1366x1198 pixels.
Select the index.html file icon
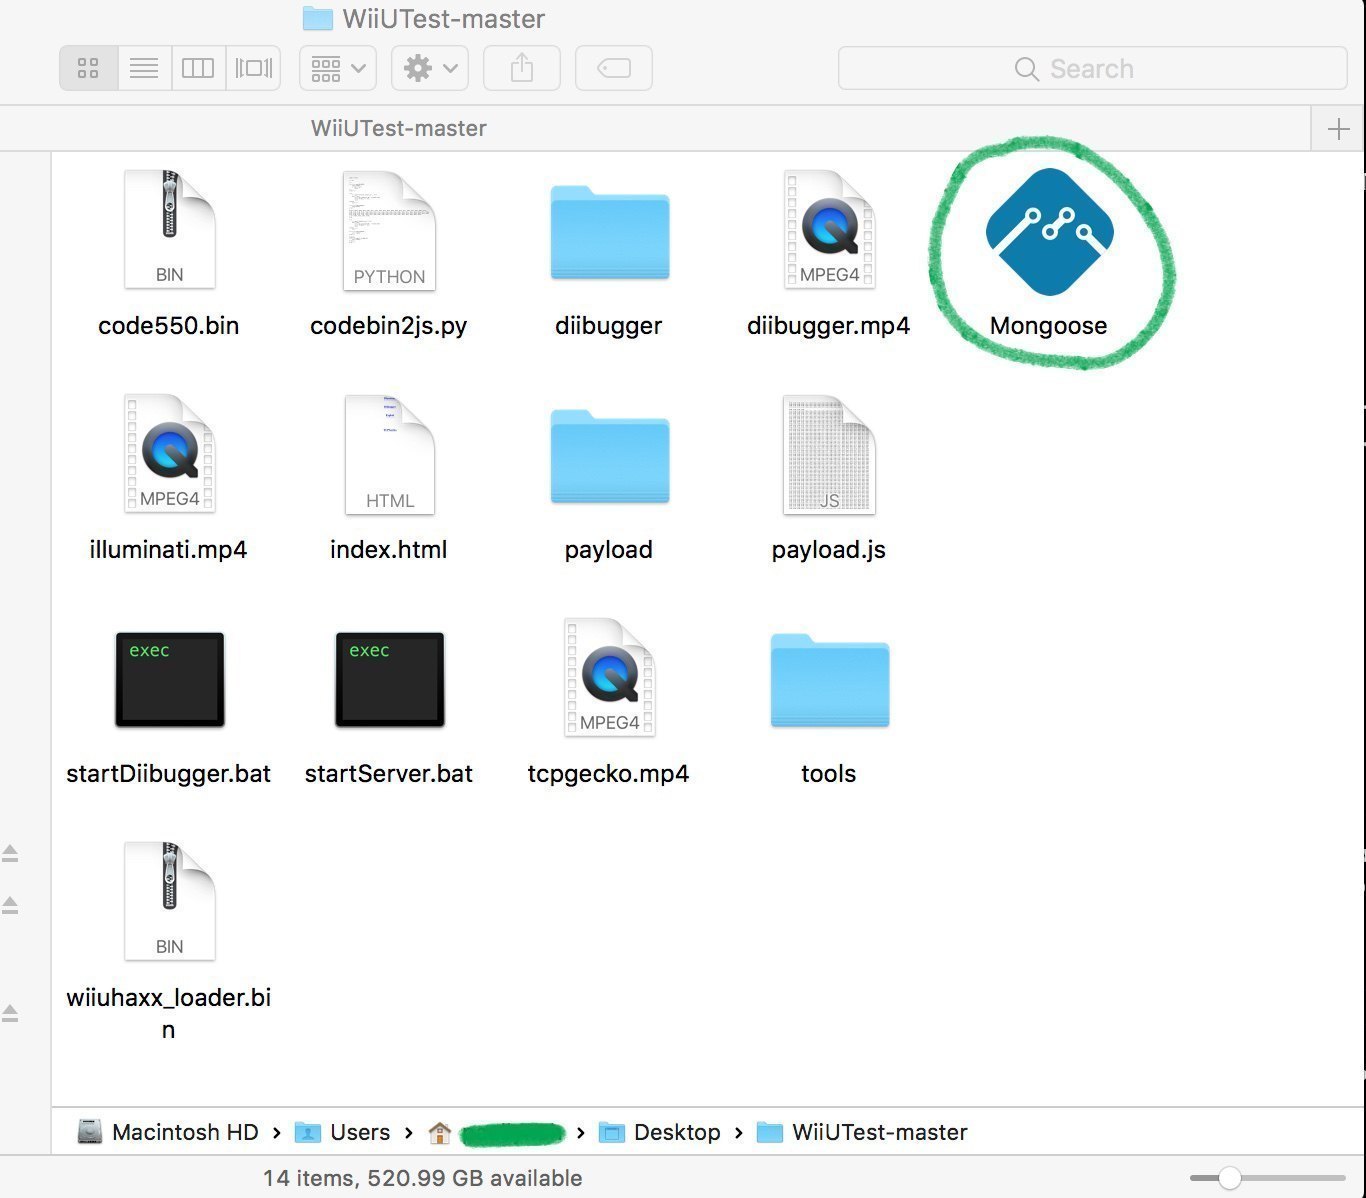pyautogui.click(x=389, y=454)
